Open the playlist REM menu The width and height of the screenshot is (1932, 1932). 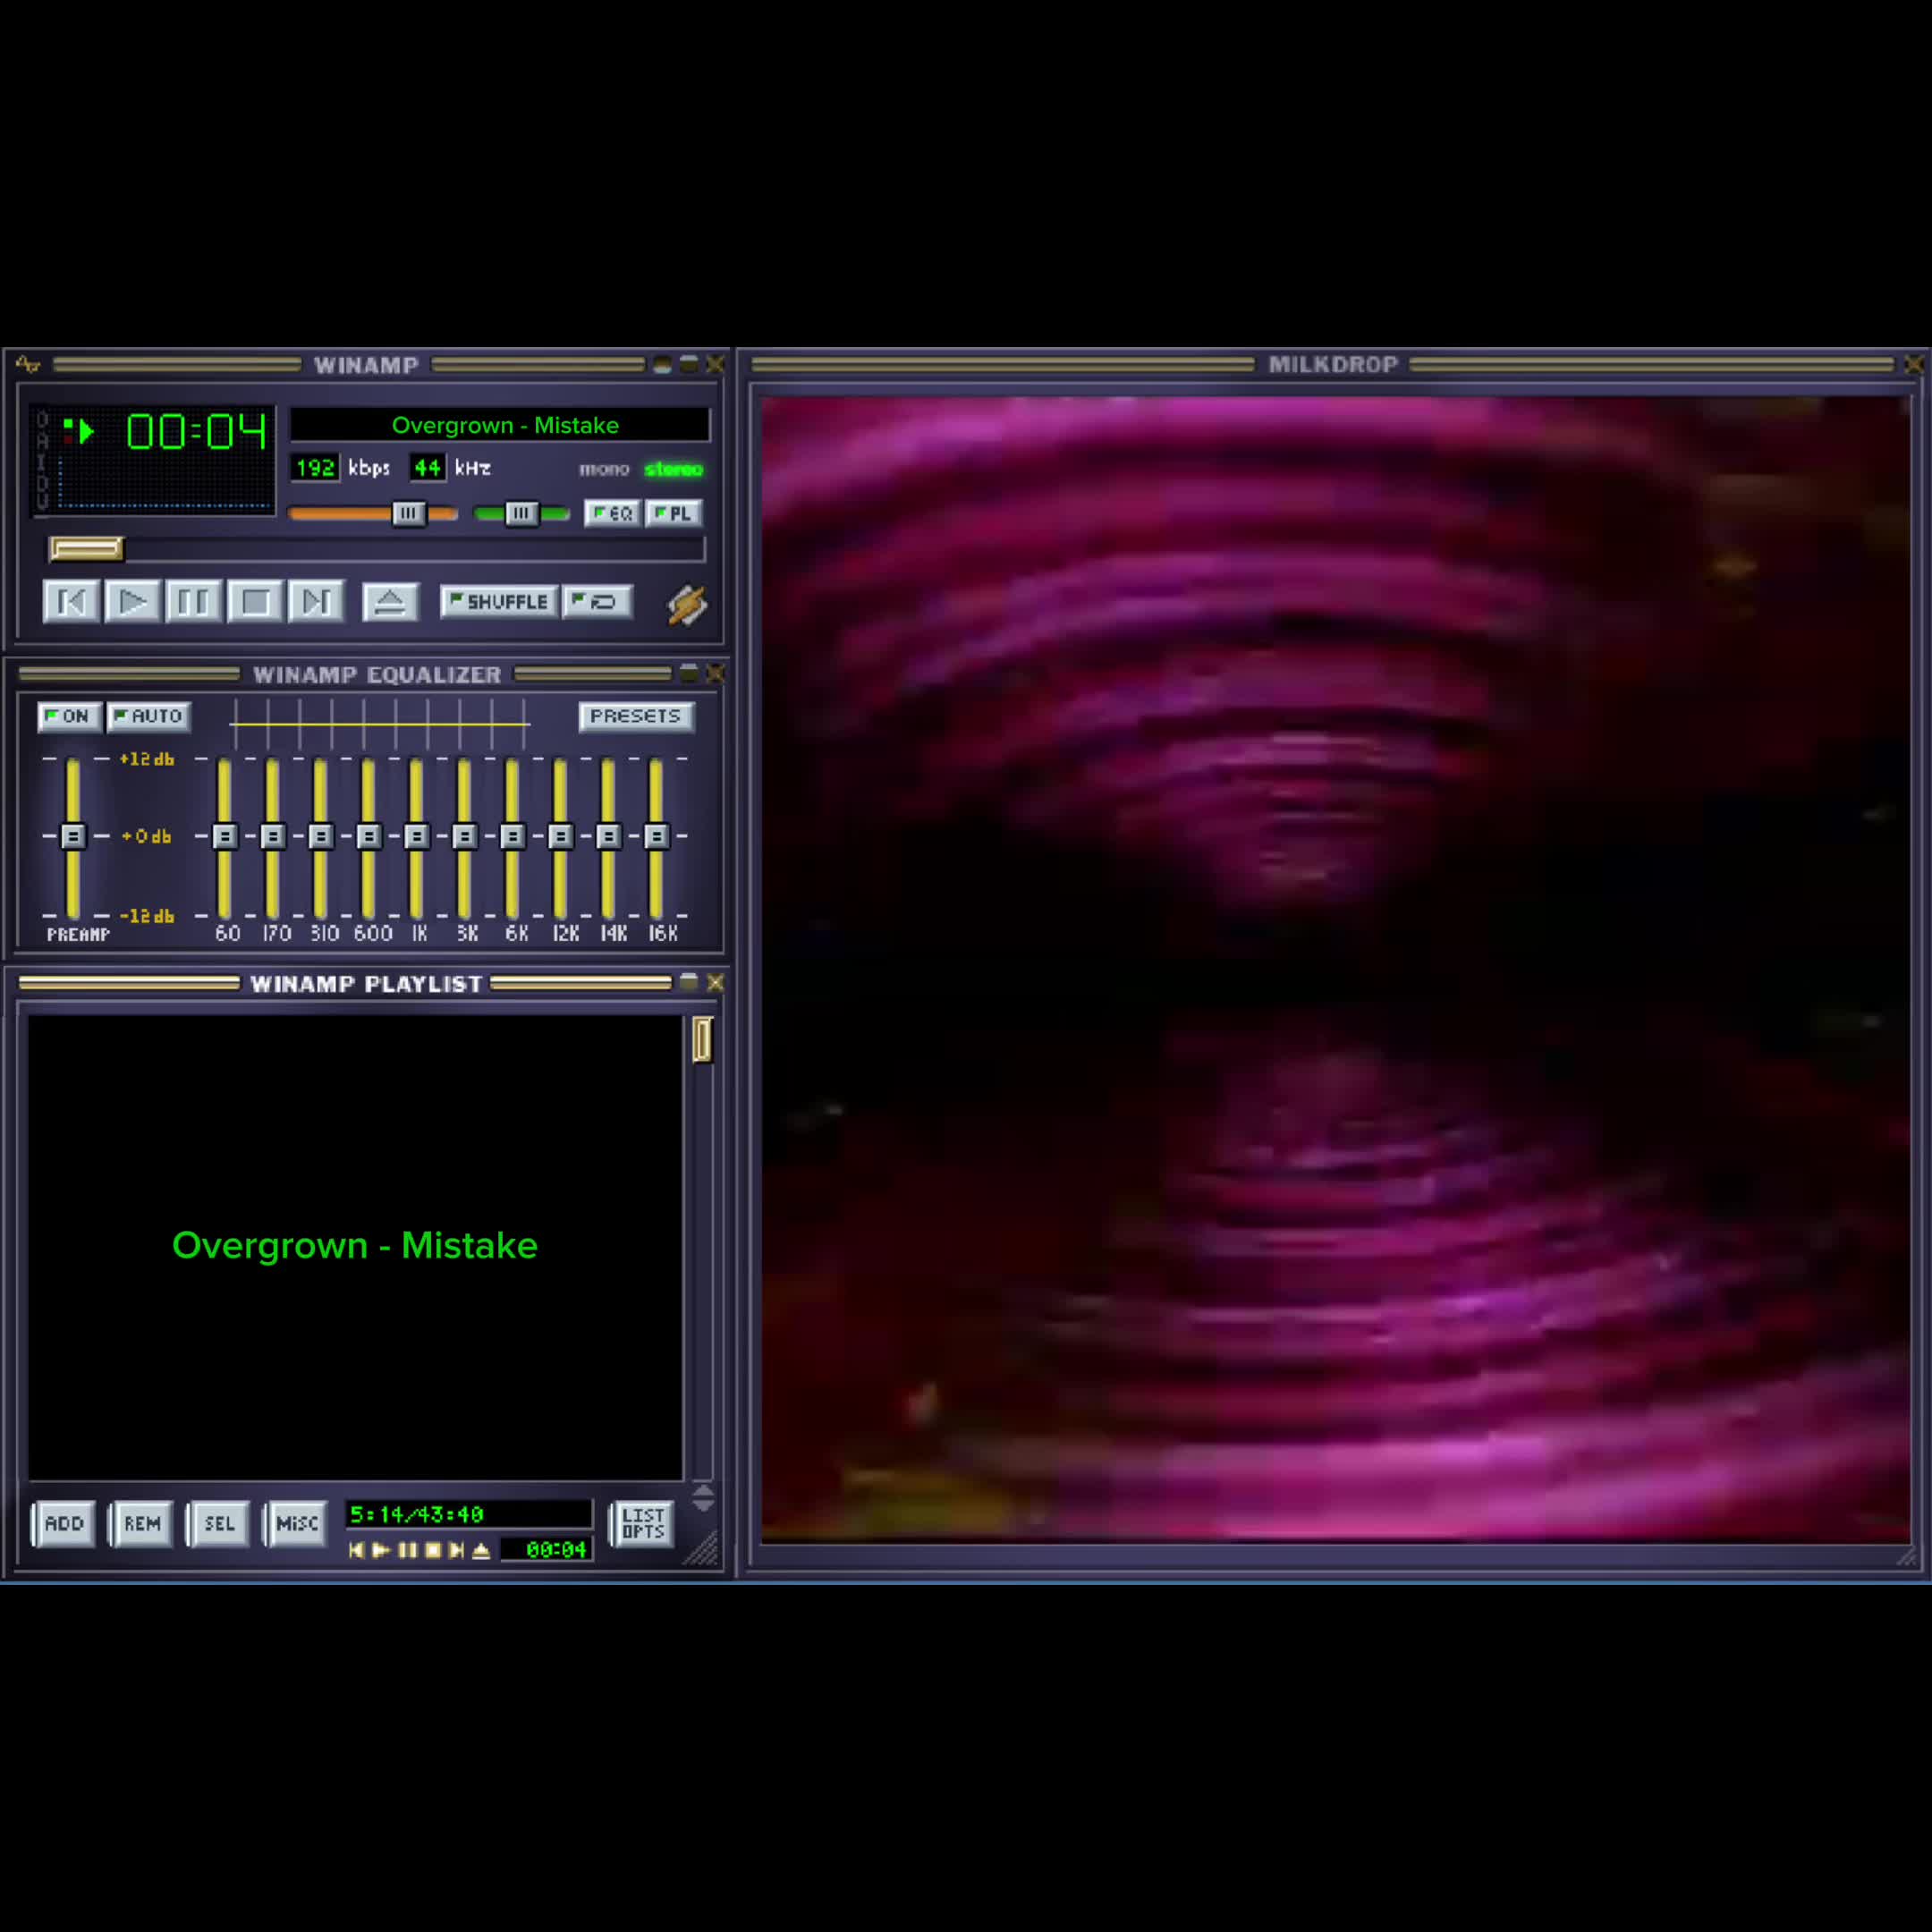[141, 1523]
